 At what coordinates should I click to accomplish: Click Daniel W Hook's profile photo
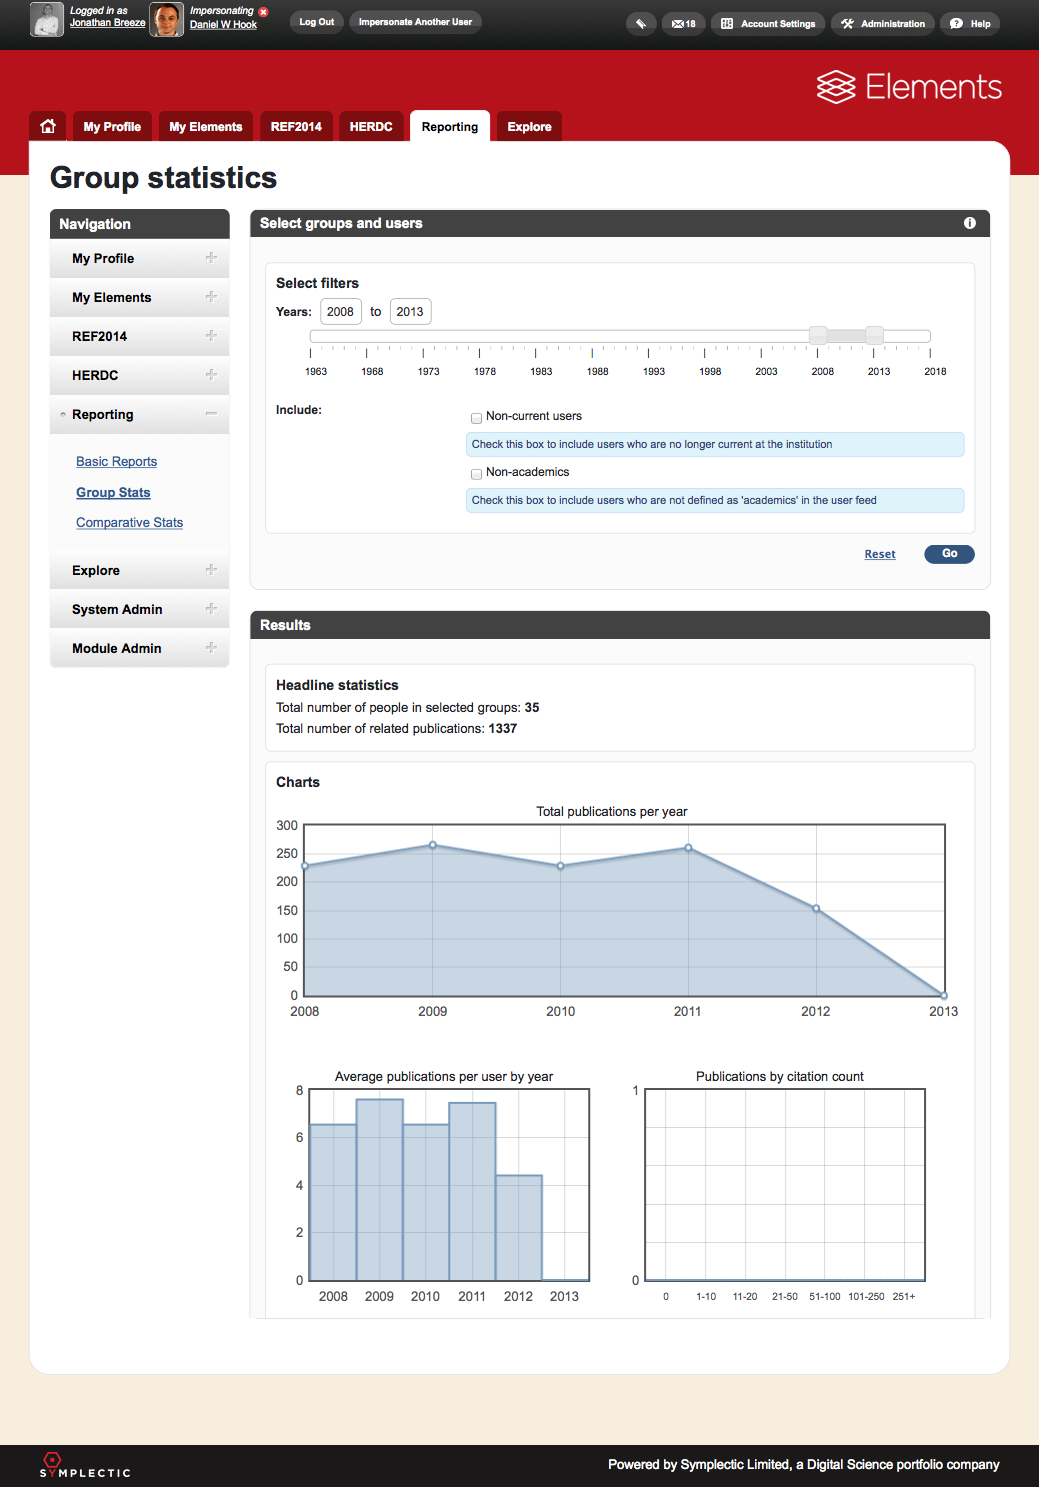click(167, 20)
